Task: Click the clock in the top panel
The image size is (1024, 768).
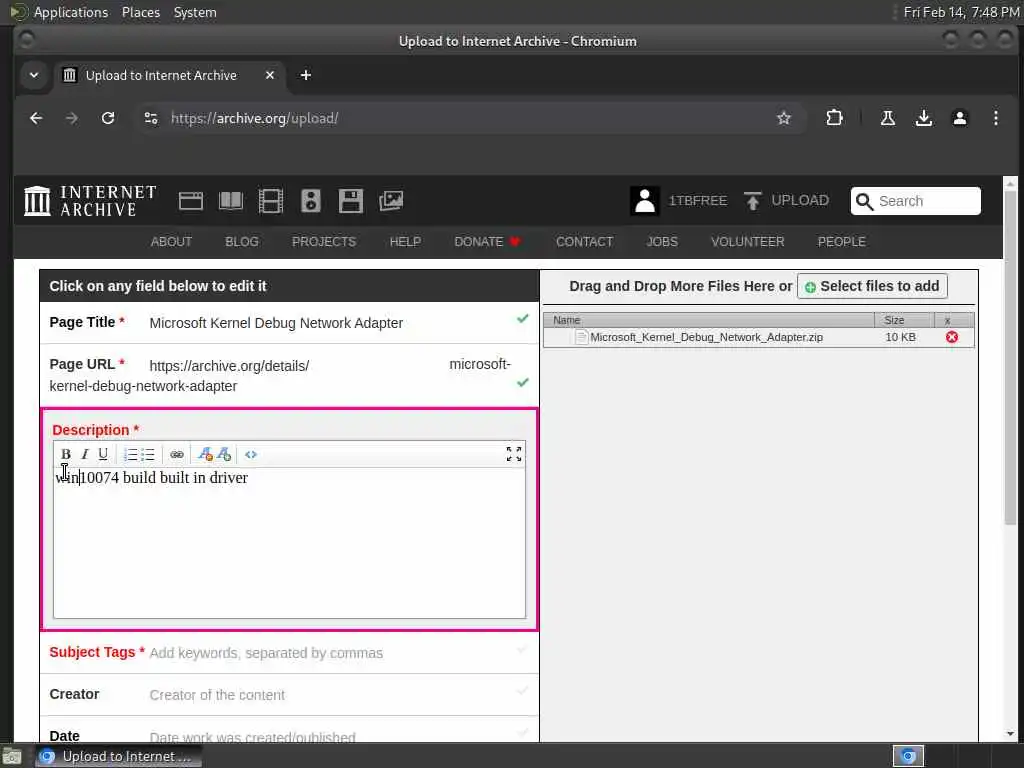Action: pos(961,12)
